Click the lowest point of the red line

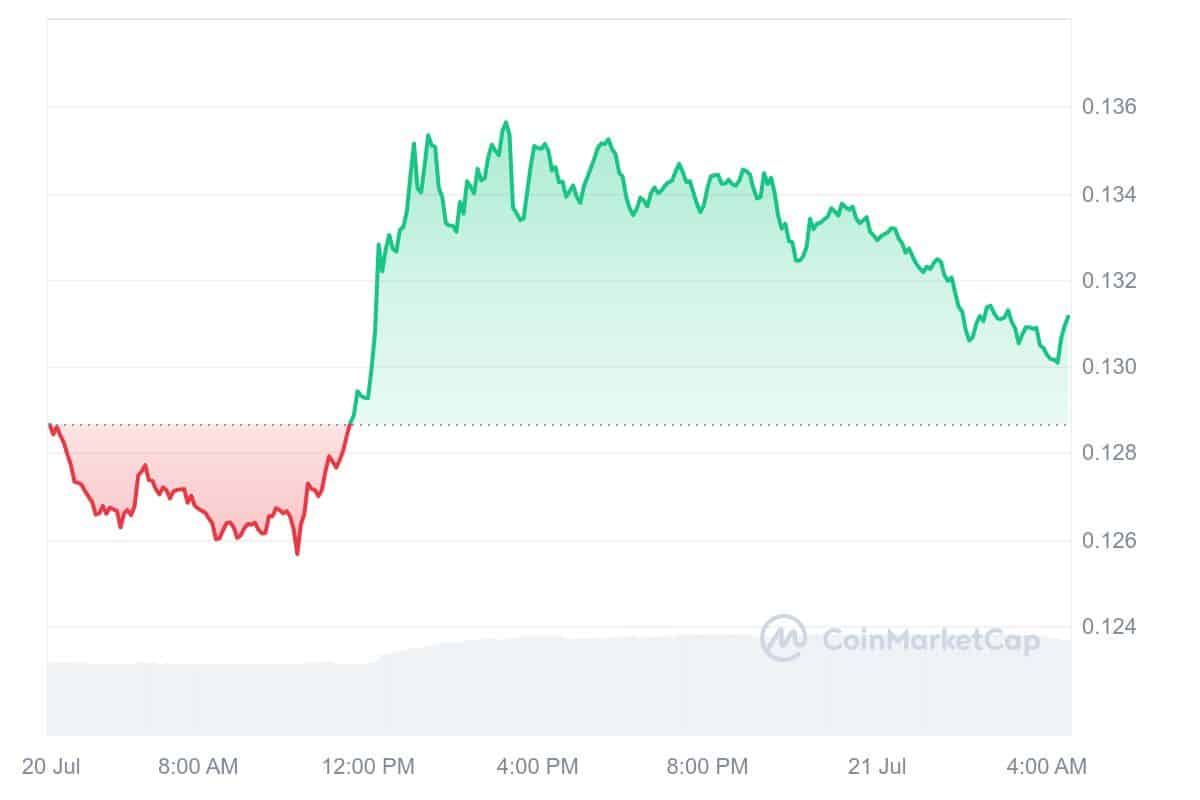point(297,553)
